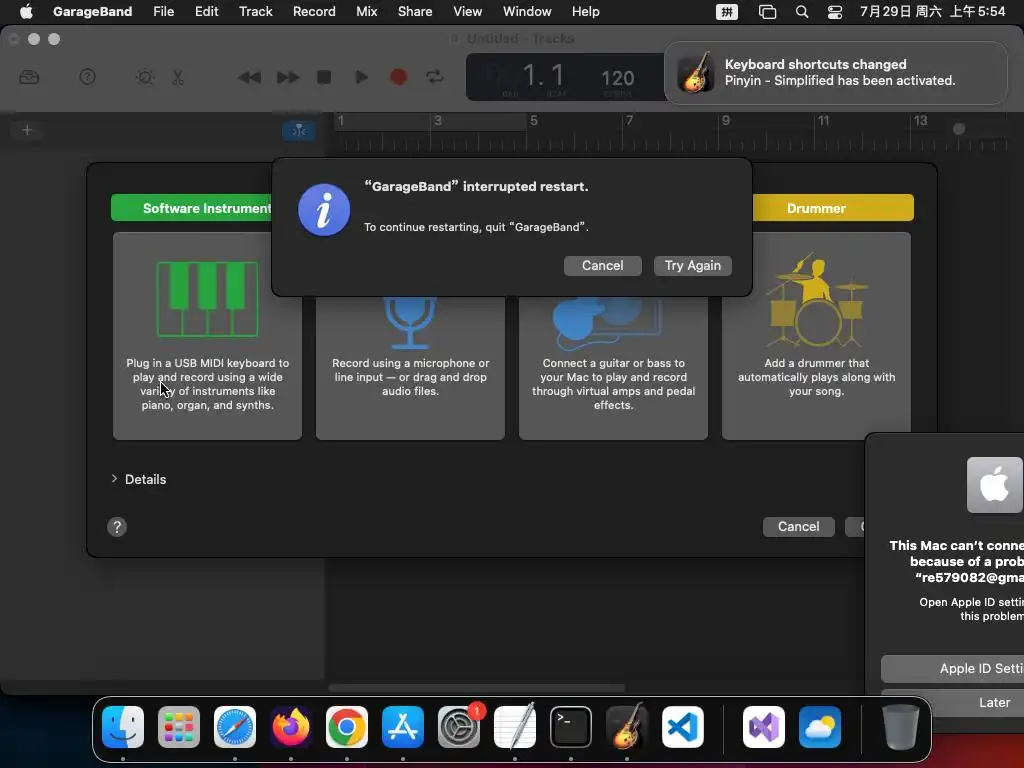Open the File menu
Image resolution: width=1024 pixels, height=768 pixels.
(163, 11)
